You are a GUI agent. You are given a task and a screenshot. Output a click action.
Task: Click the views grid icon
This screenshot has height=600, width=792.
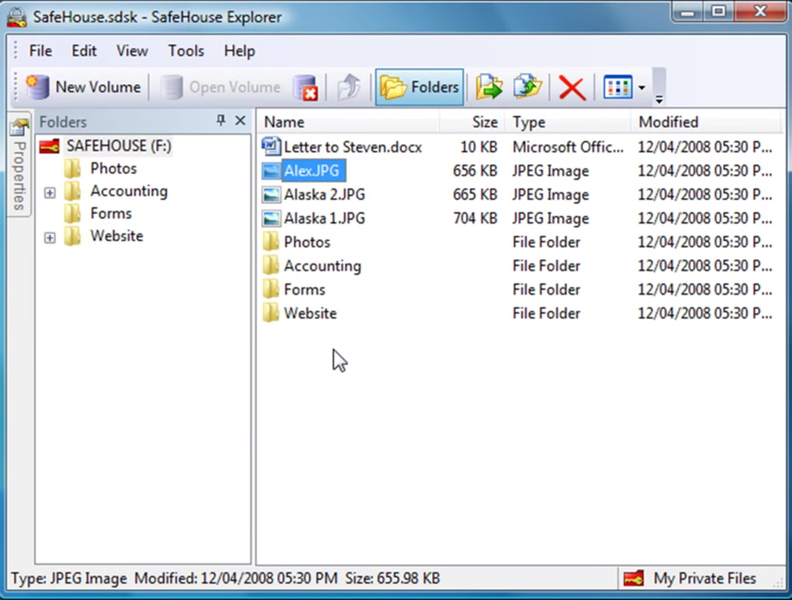point(617,88)
